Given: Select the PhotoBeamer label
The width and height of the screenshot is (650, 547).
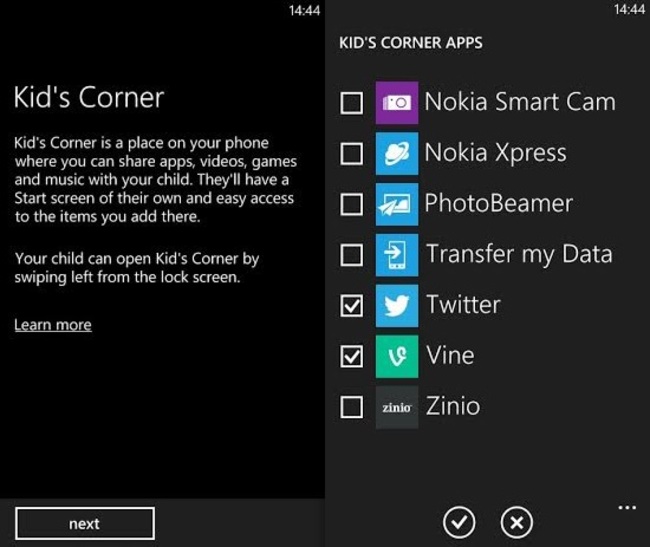Looking at the screenshot, I should point(499,203).
